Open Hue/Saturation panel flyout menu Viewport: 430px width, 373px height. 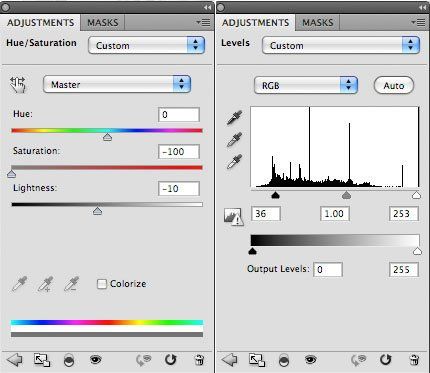203,22
